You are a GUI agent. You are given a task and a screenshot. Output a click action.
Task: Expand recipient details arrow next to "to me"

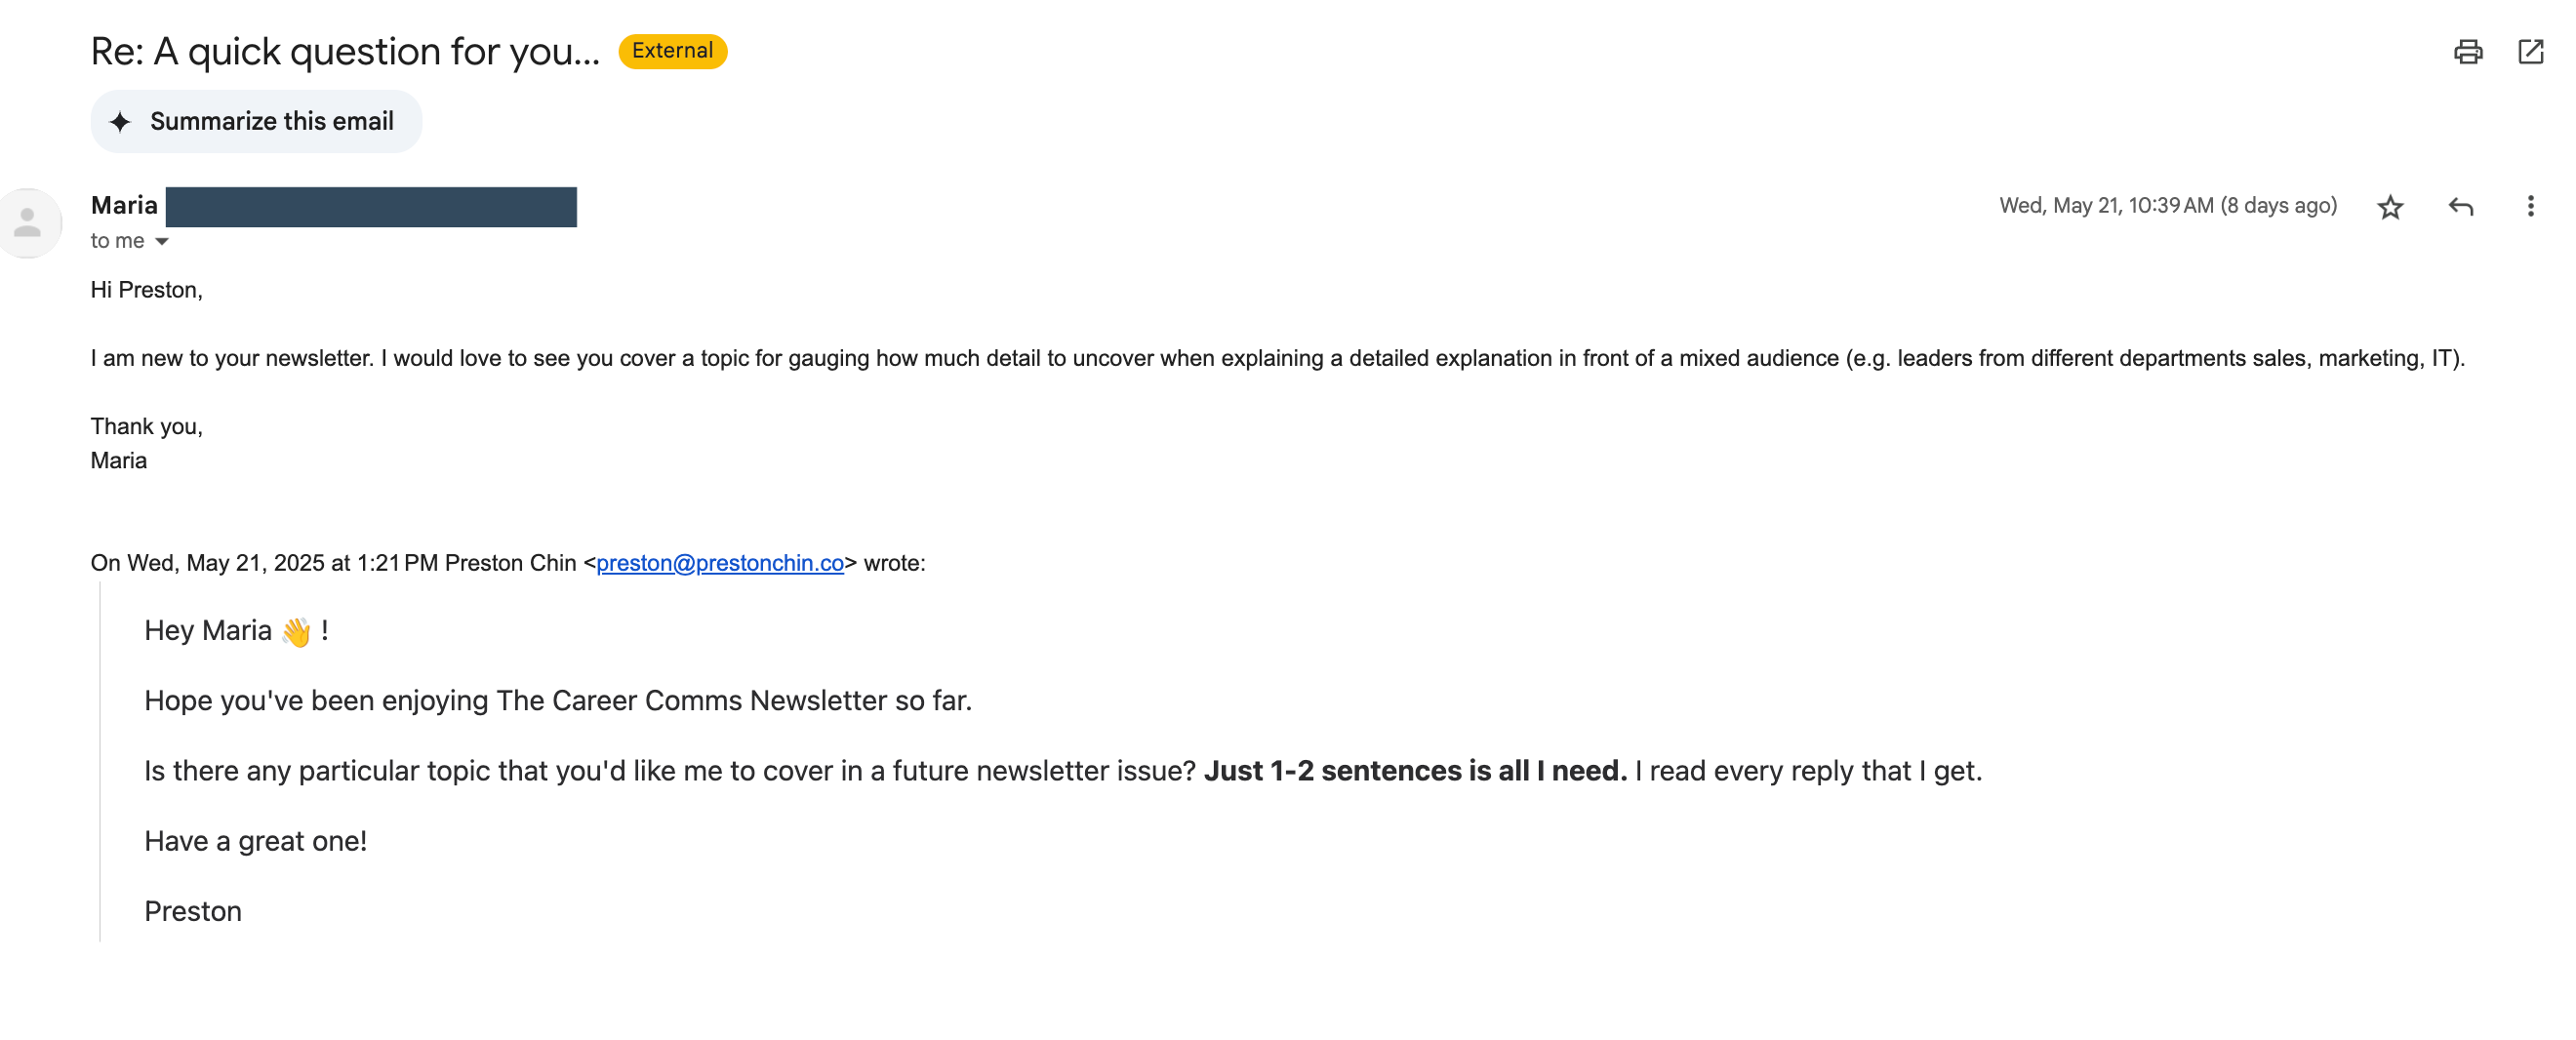point(162,242)
